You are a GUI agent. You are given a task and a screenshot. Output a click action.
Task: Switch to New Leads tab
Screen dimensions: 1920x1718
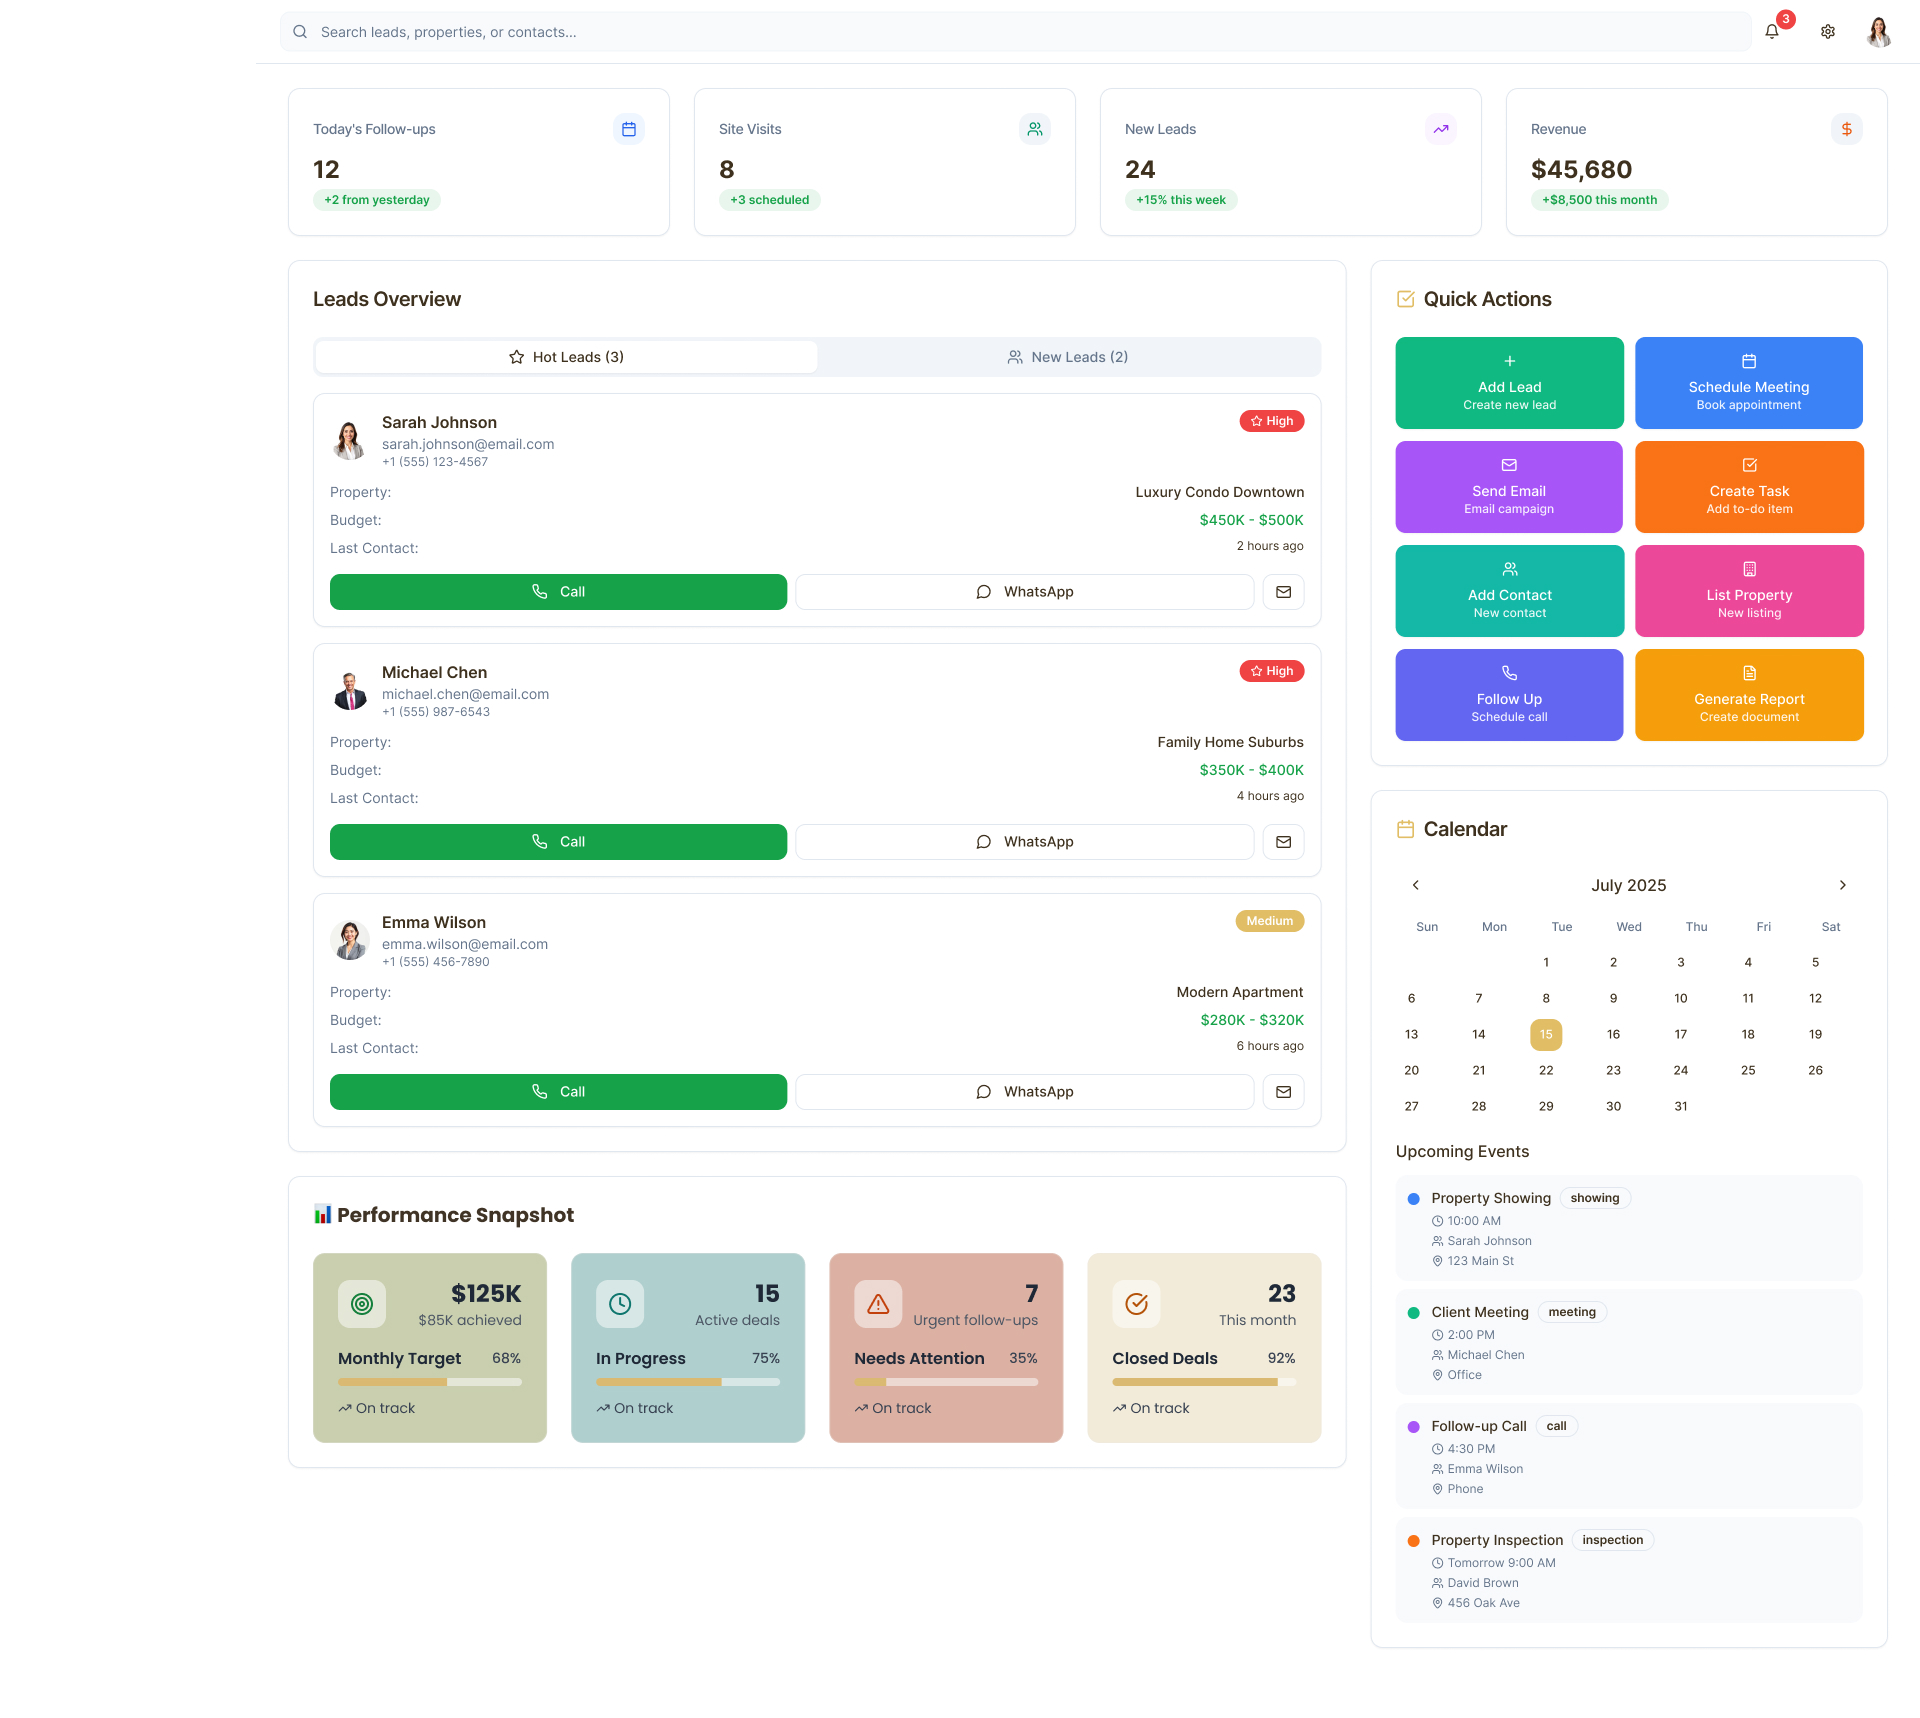pos(1068,357)
